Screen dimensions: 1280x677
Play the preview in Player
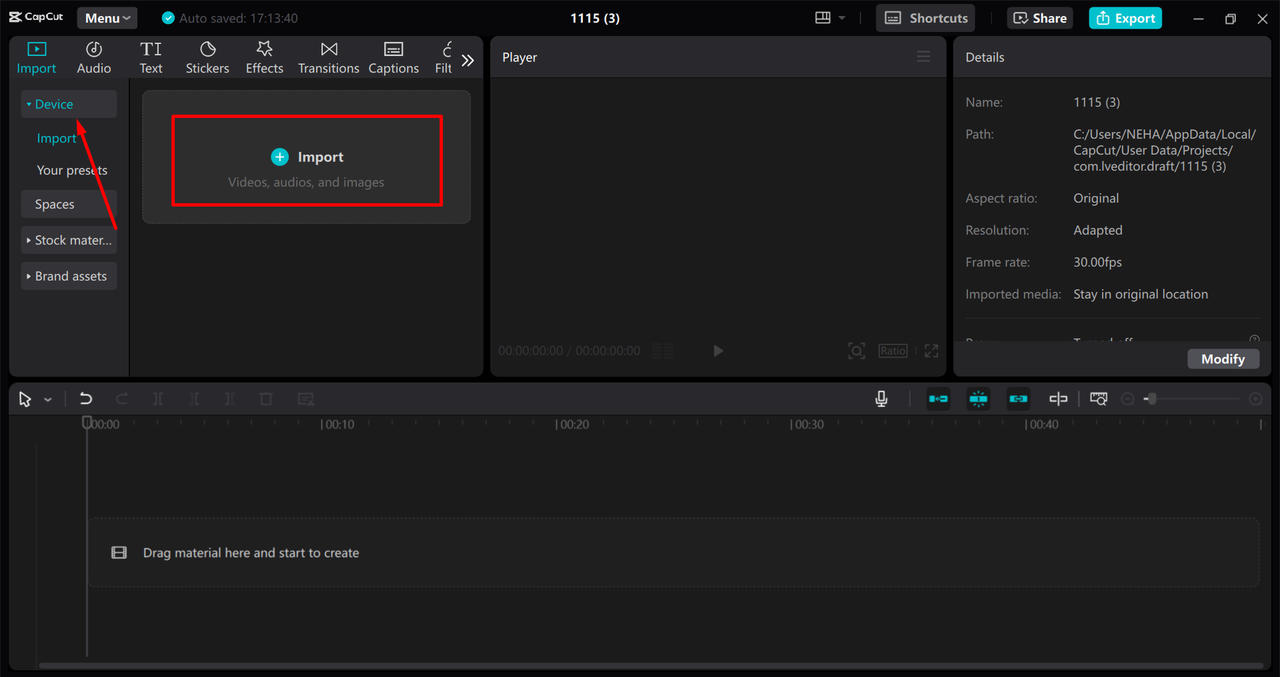click(x=718, y=351)
